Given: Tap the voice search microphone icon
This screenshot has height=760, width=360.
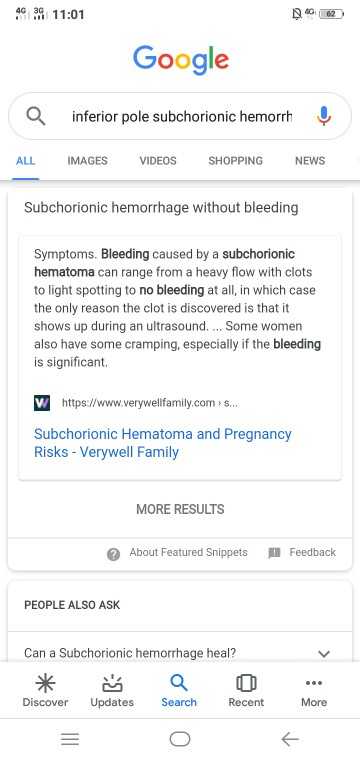Looking at the screenshot, I should point(324,116).
